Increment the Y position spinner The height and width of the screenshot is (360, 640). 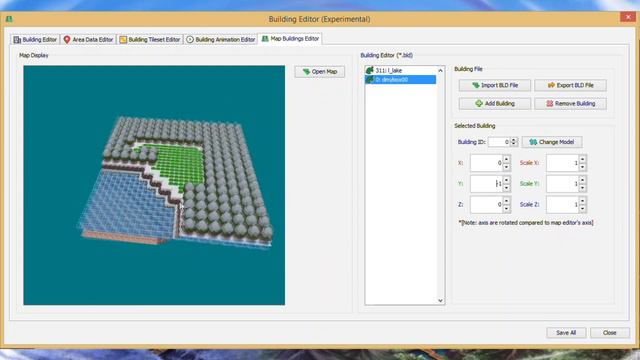pyautogui.click(x=507, y=180)
